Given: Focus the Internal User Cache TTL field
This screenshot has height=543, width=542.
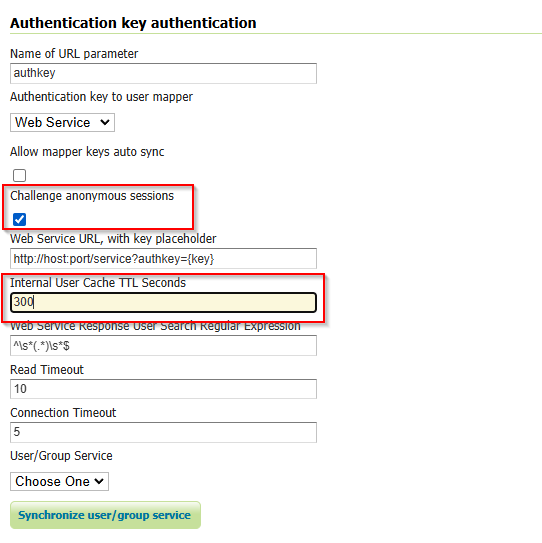Looking at the screenshot, I should (x=163, y=302).
